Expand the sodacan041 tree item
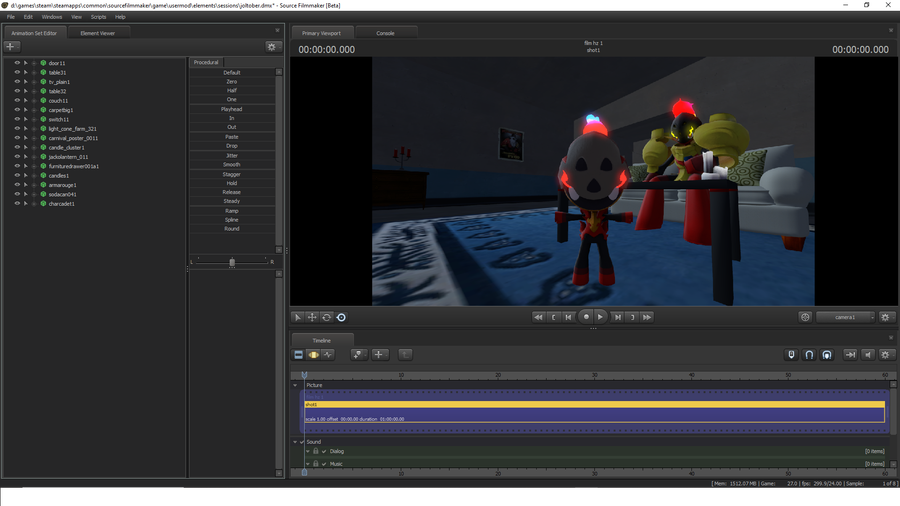This screenshot has height=506, width=900. [25, 194]
